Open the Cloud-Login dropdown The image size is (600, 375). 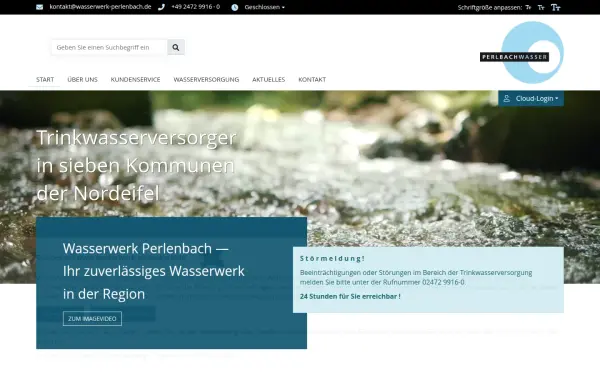coord(531,99)
